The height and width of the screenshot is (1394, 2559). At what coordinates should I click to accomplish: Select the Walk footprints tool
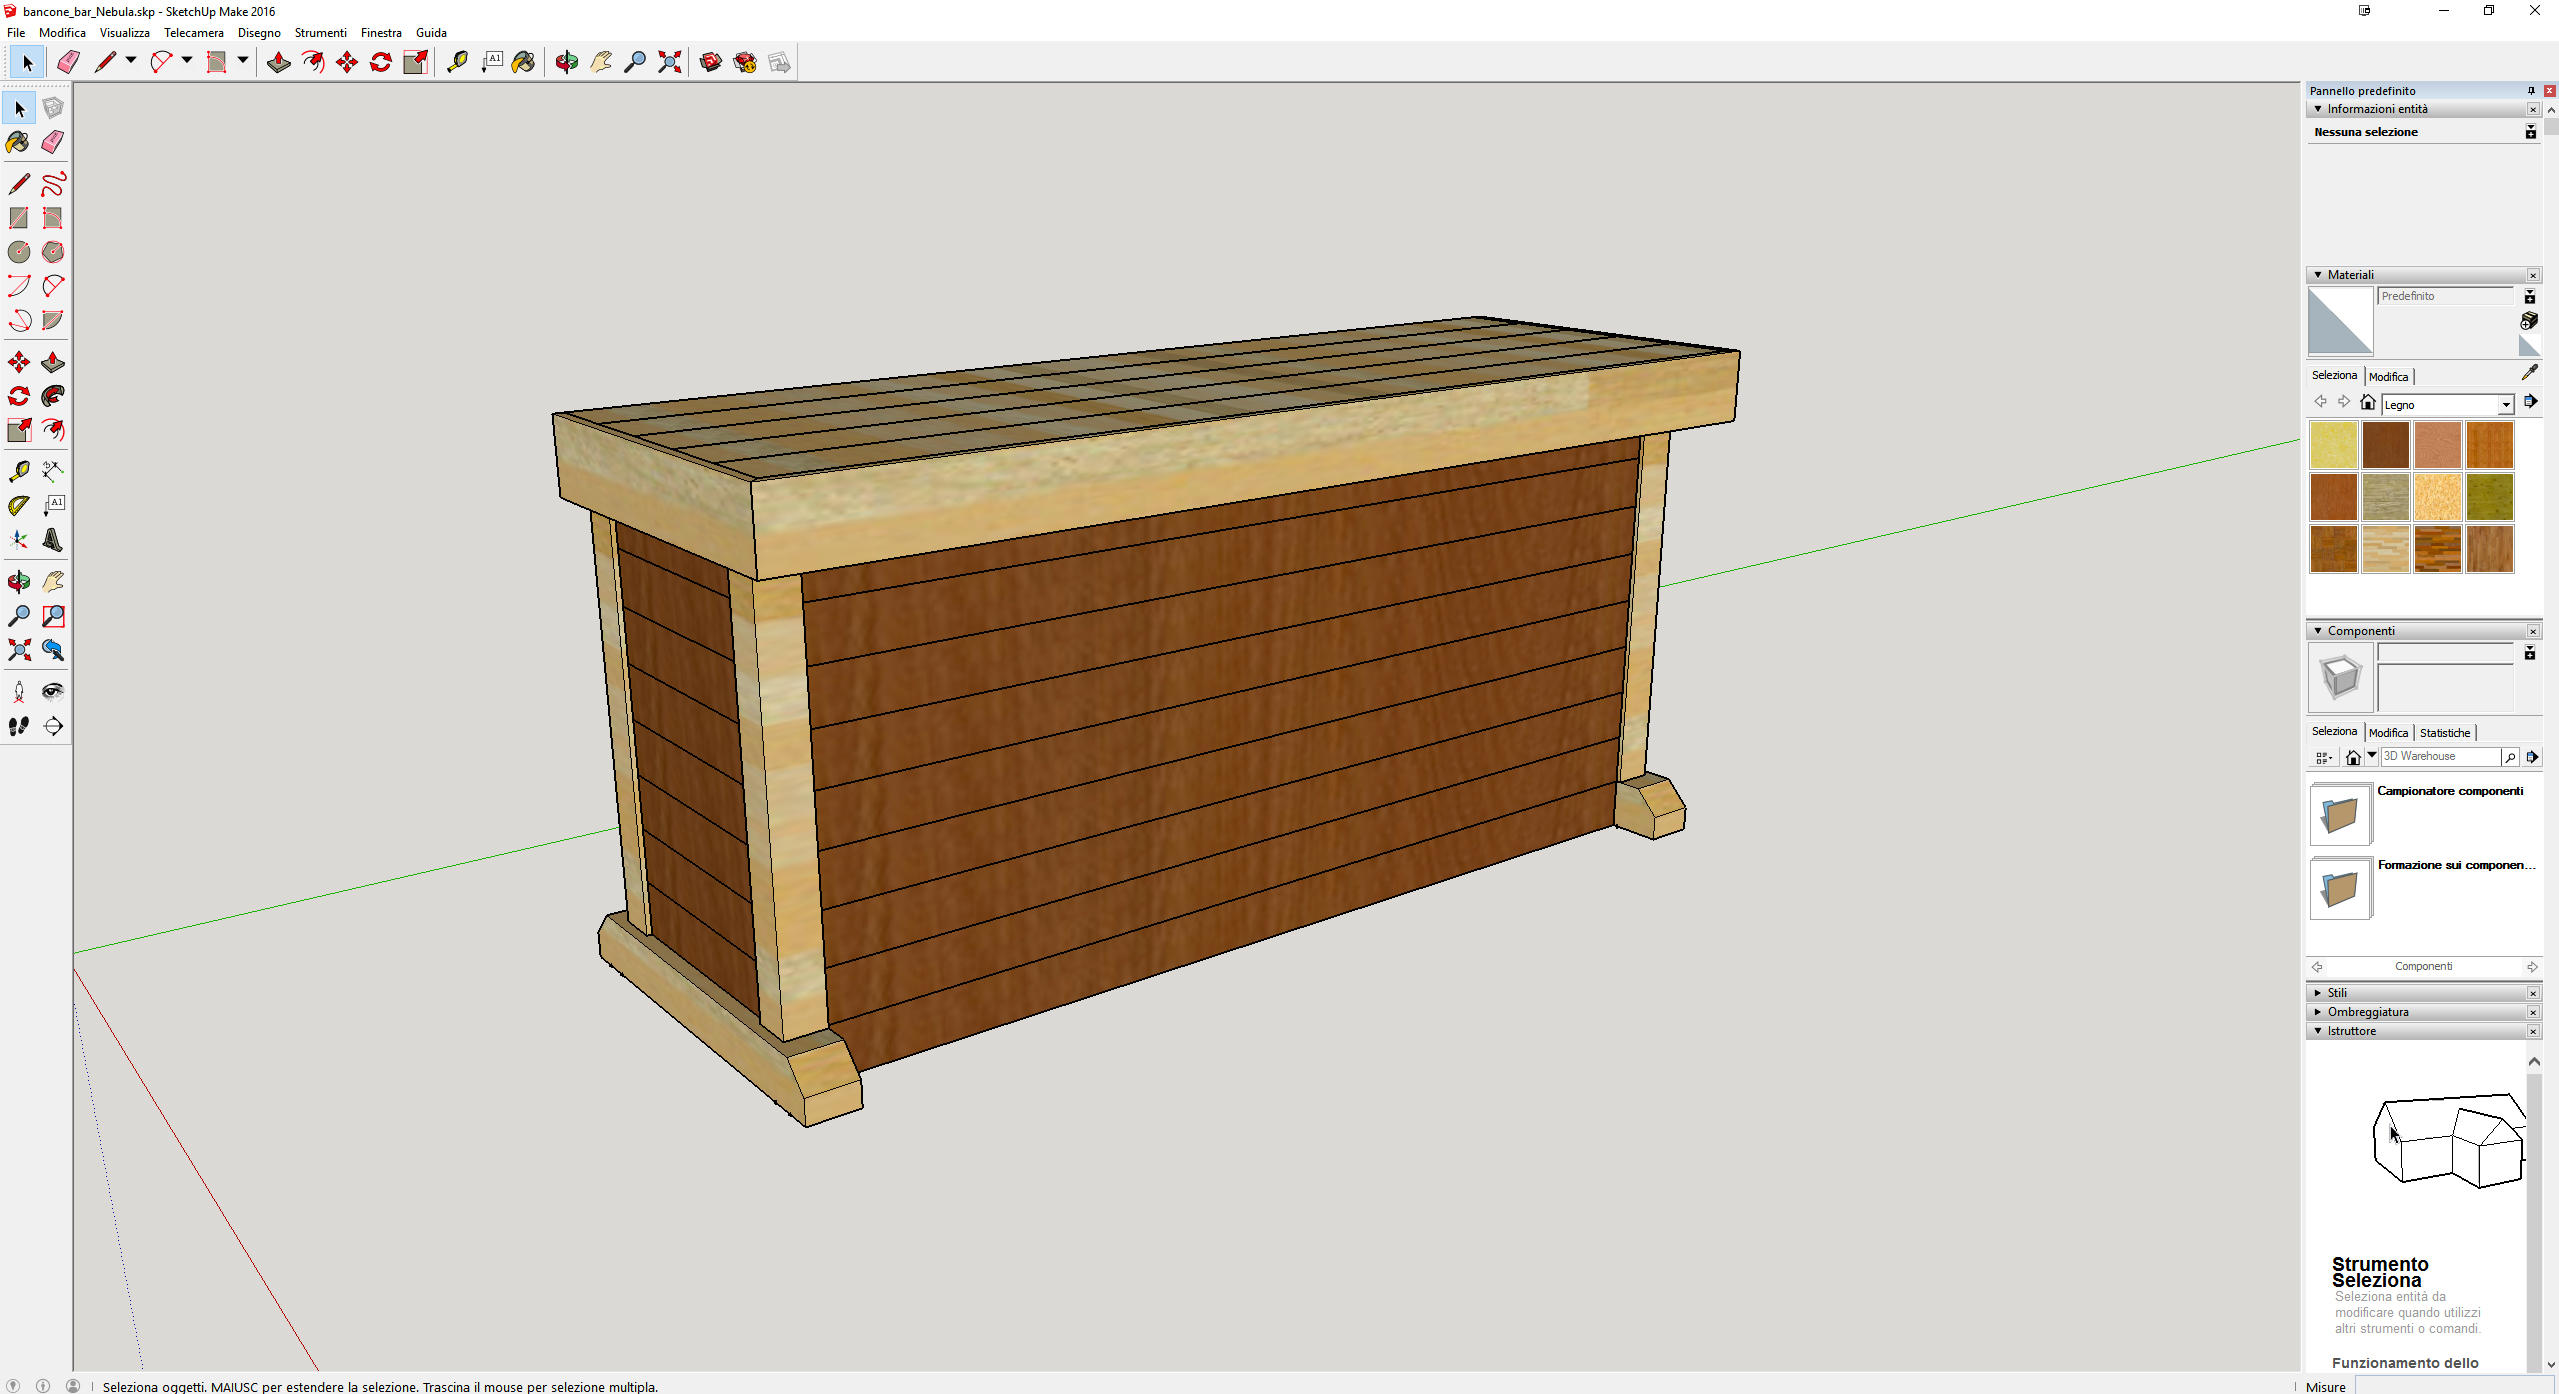[19, 726]
